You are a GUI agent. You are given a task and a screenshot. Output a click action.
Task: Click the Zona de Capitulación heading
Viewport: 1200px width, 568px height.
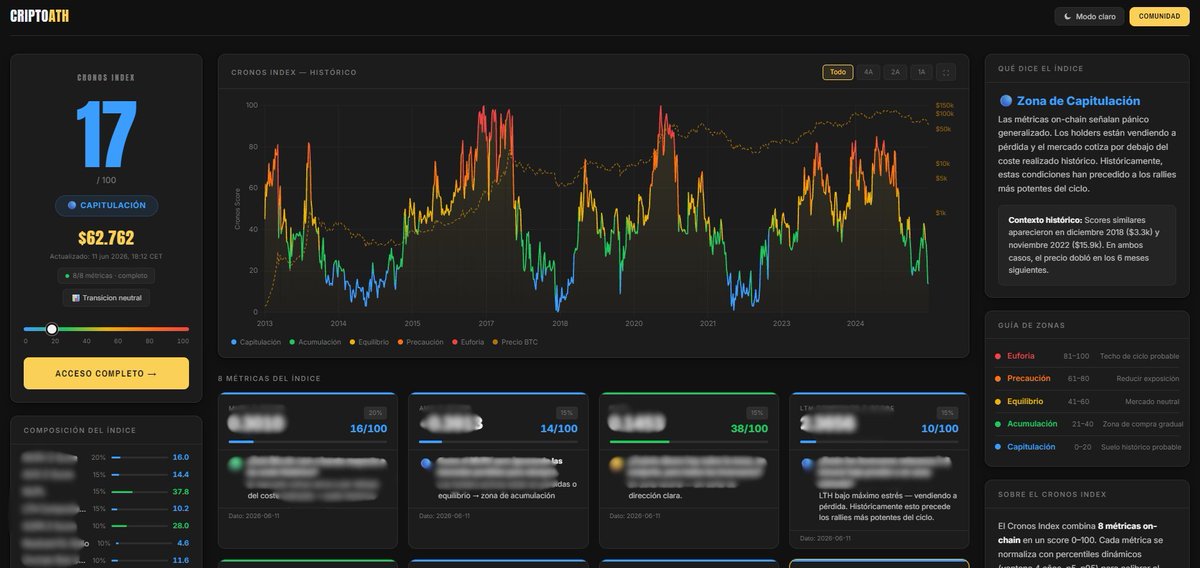1078,101
